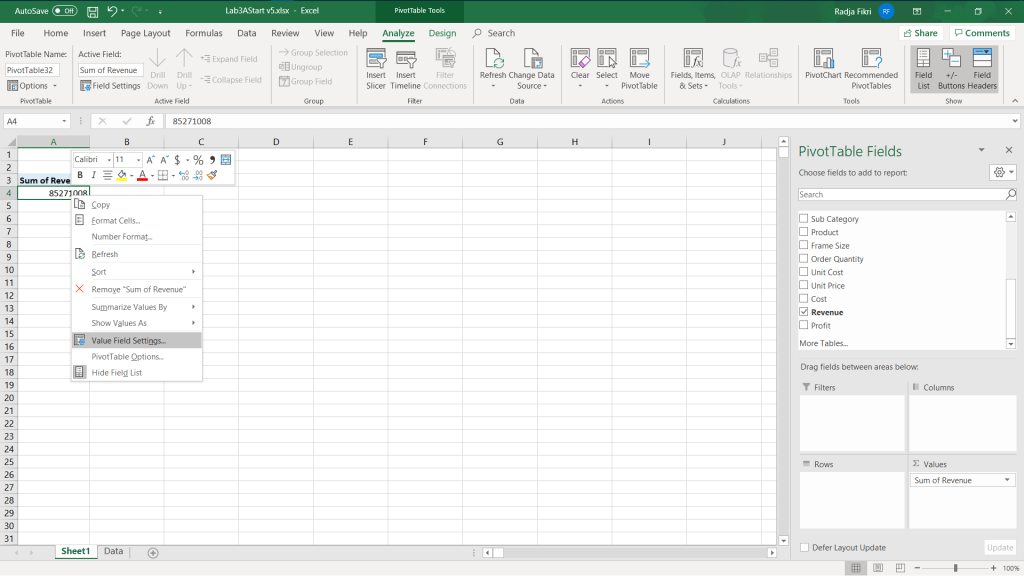Switch to the Design ribbon tab

pos(442,33)
